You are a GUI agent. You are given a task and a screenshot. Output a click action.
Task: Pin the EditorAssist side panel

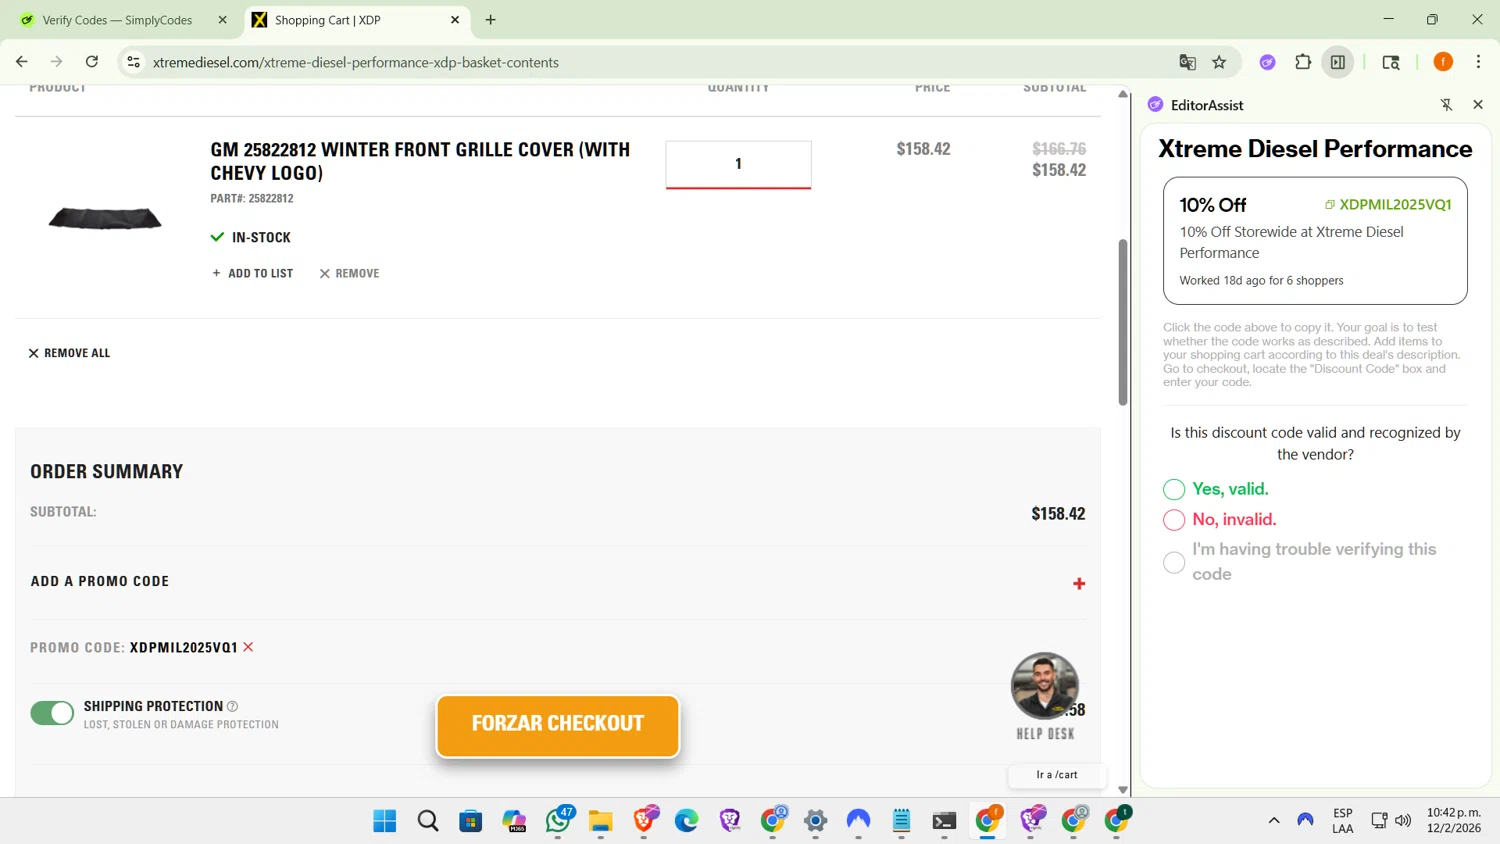click(1446, 105)
